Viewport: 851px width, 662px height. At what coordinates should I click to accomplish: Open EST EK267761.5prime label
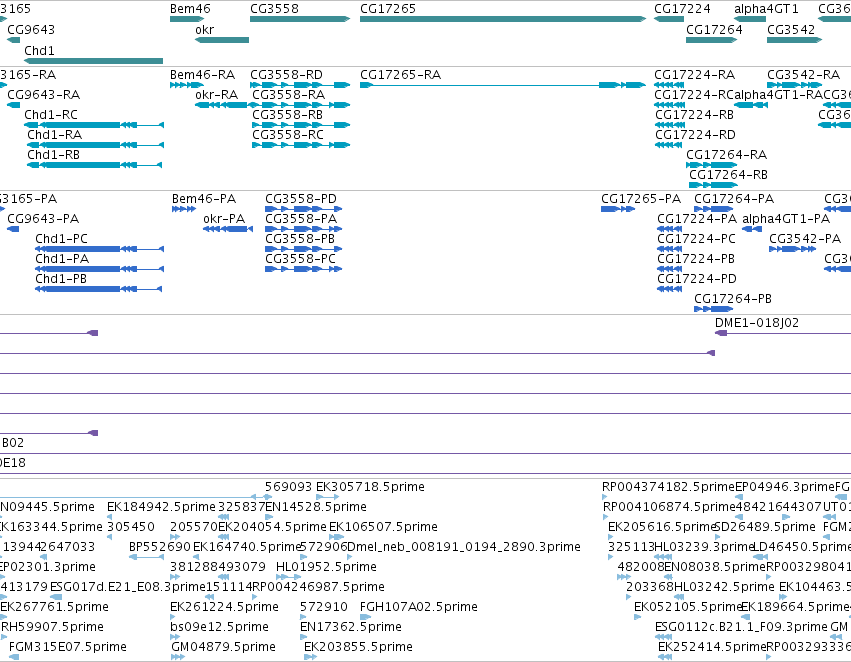[x=54, y=607]
